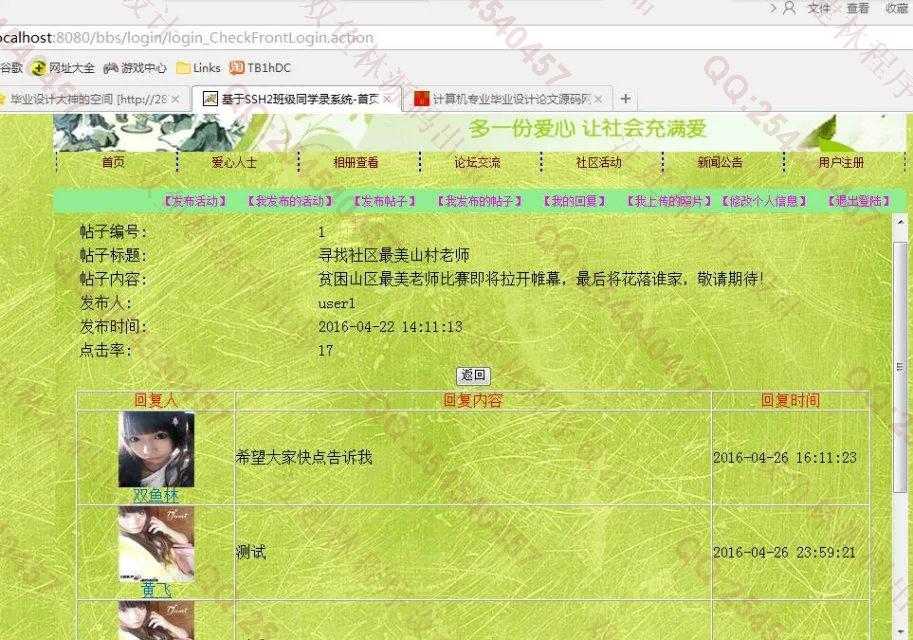Image resolution: width=913 pixels, height=640 pixels.
Task: Open the Links bookmark folder
Action: 198,68
